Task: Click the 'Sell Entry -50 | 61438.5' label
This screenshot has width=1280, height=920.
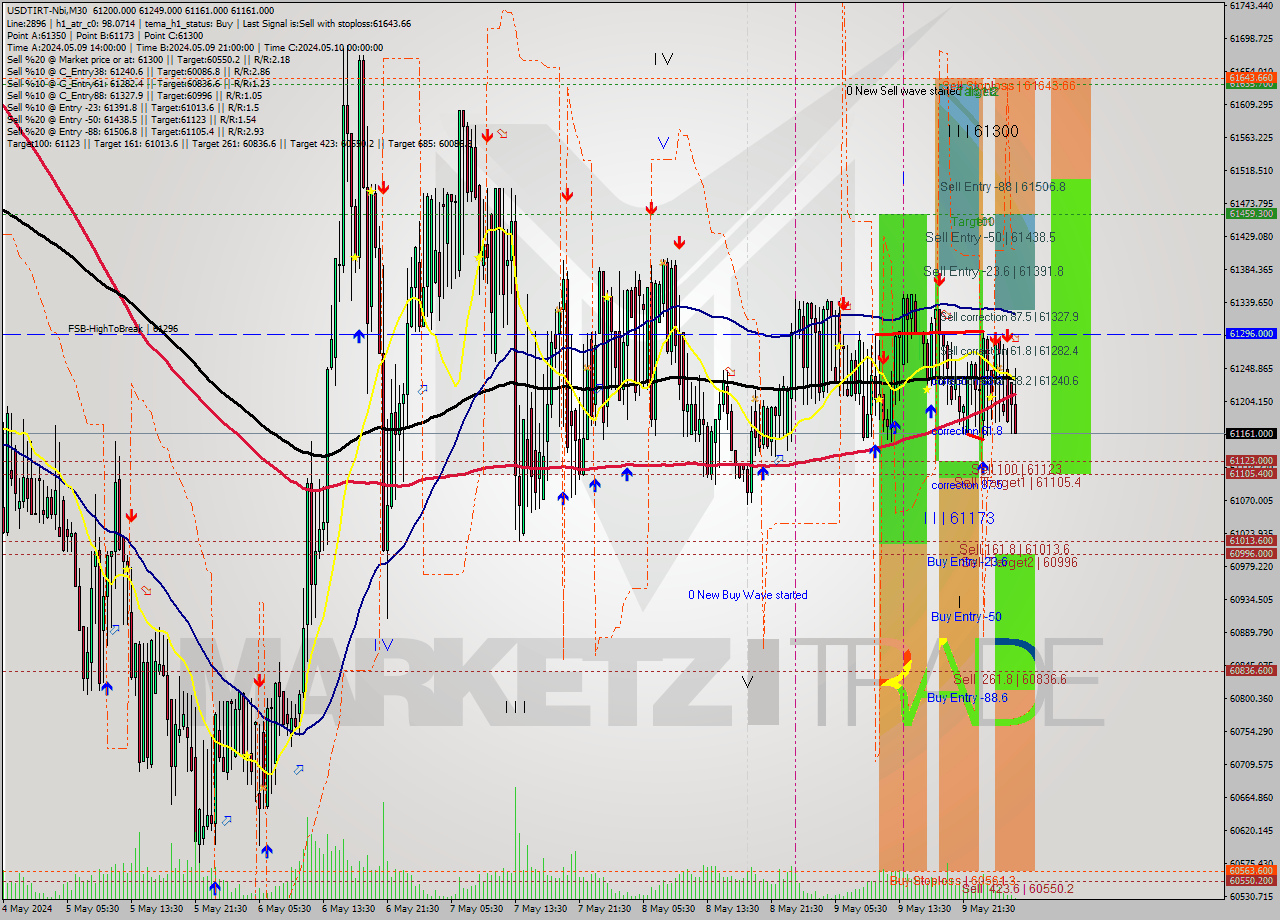Action: (x=990, y=237)
